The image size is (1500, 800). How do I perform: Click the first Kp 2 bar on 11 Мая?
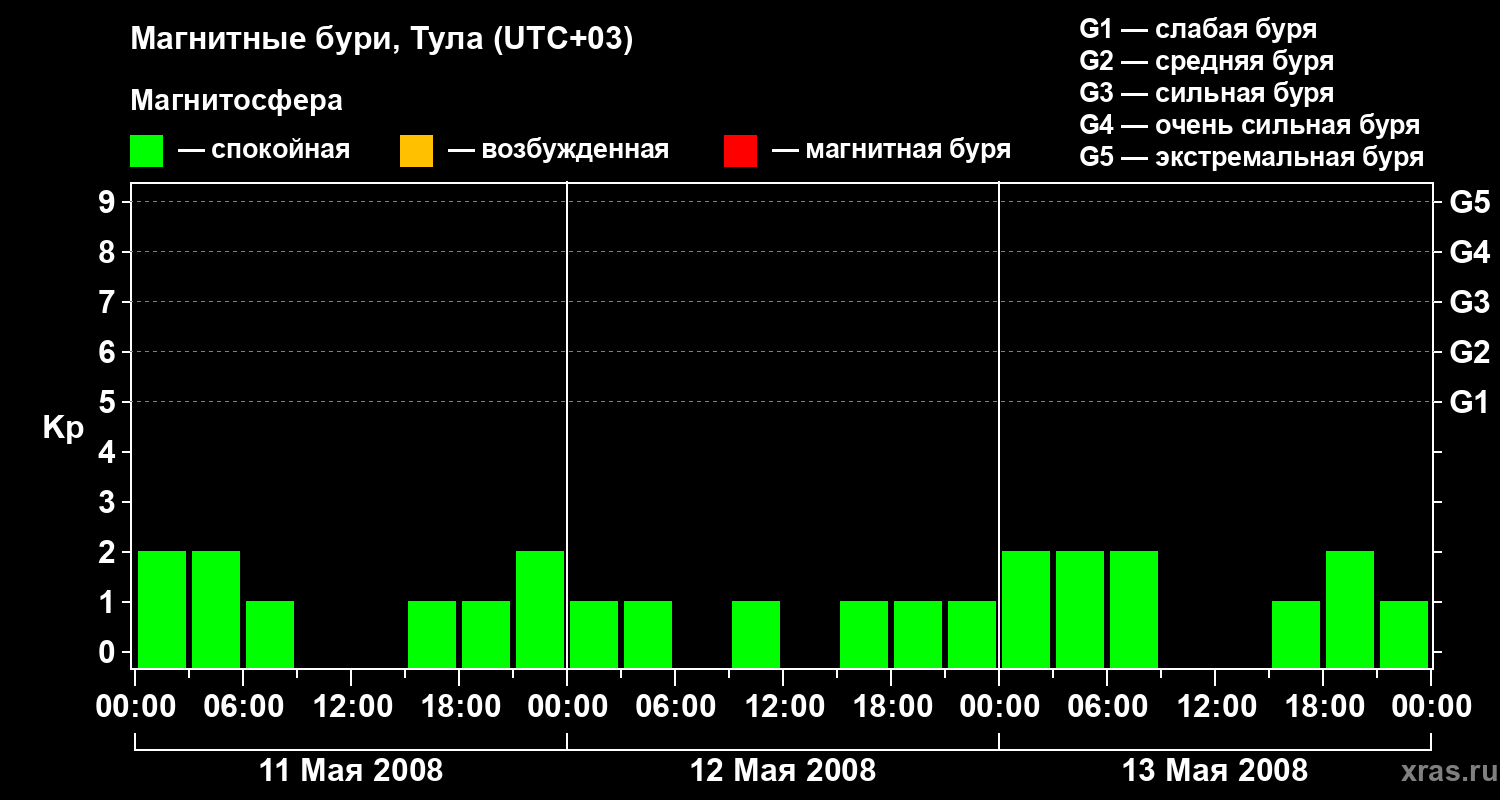(x=162, y=609)
